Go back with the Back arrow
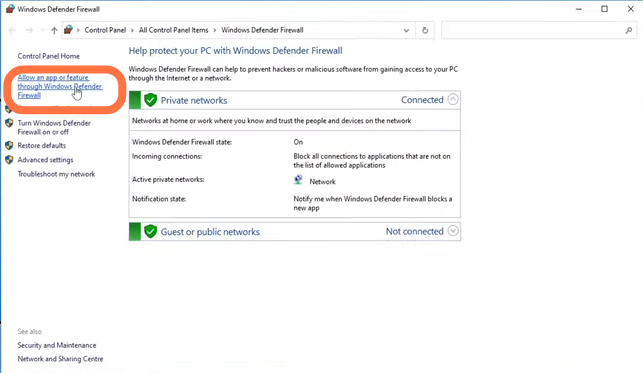 coord(12,30)
